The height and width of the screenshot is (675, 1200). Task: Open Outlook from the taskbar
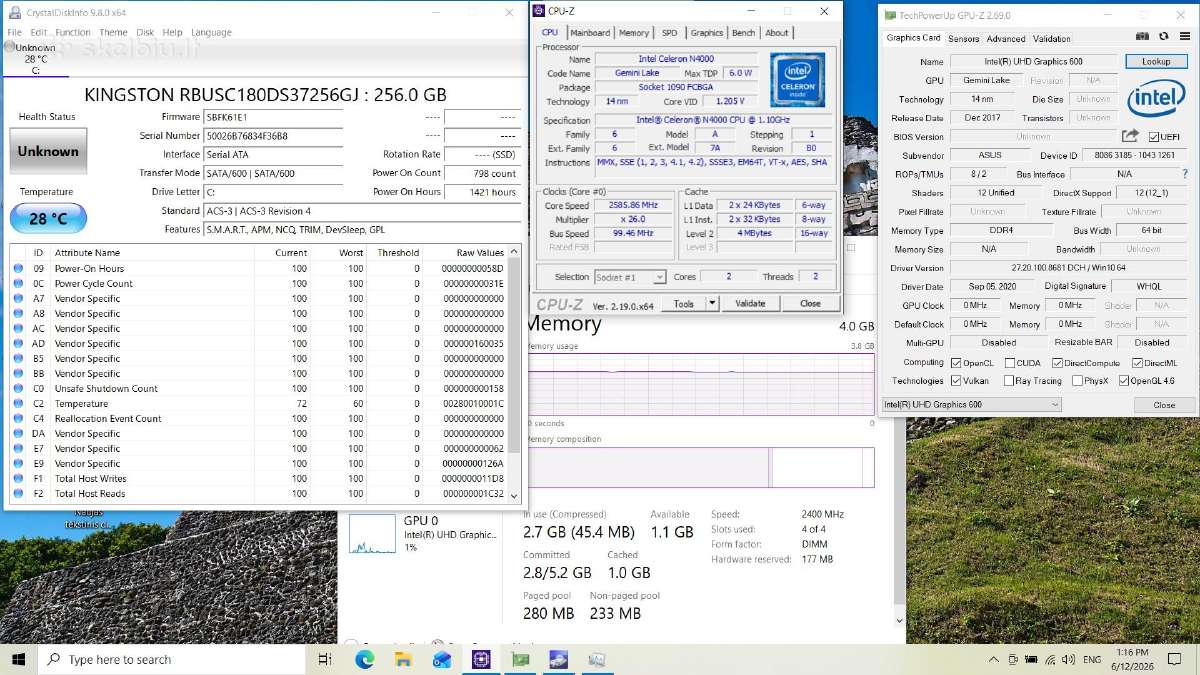coord(442,659)
